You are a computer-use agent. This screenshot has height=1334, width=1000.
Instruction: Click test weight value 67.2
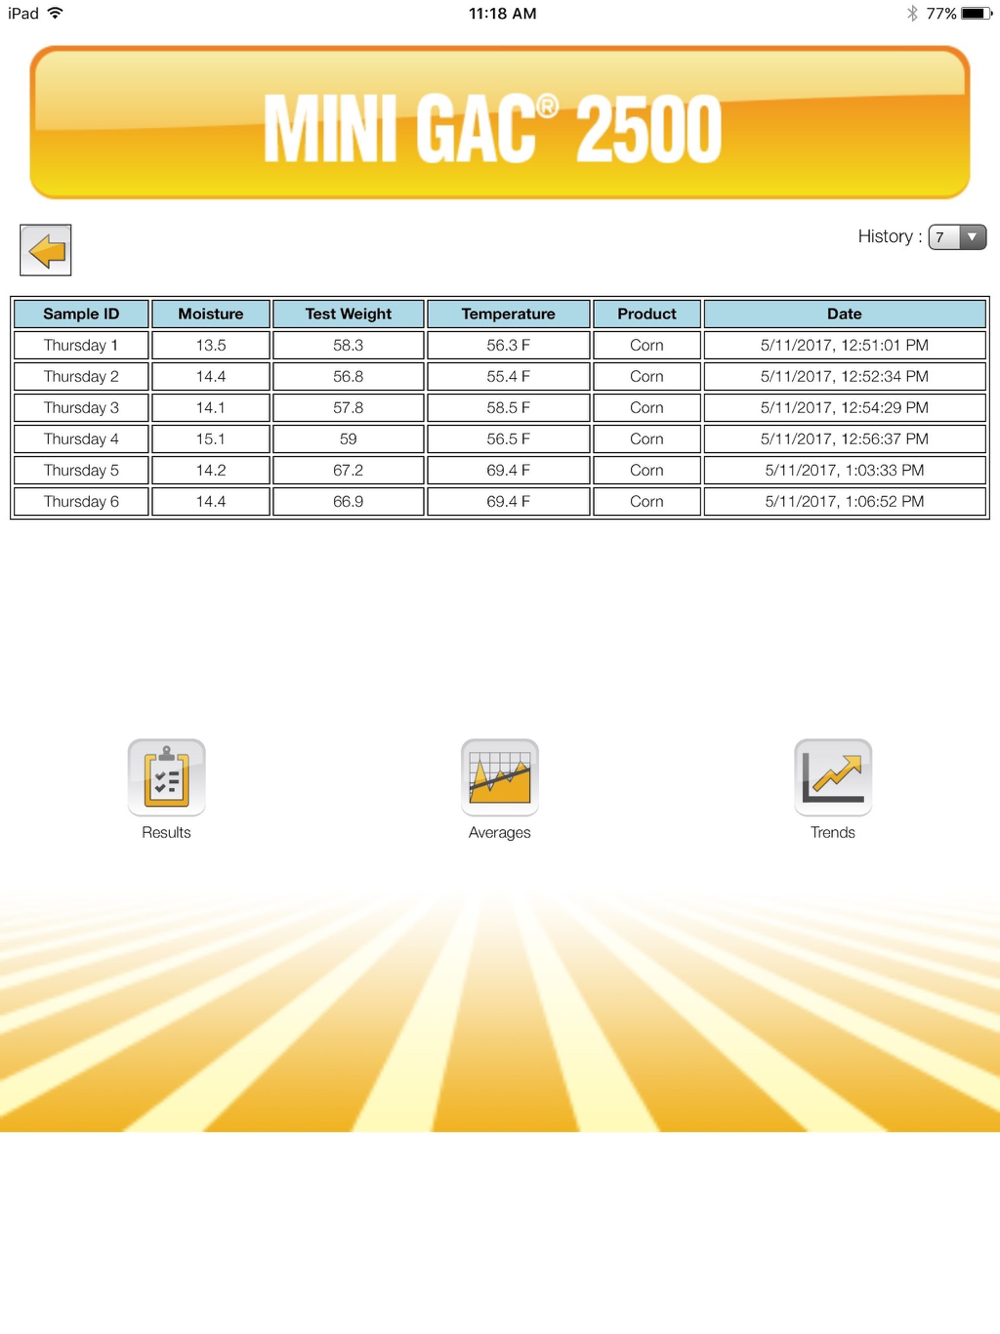[348, 470]
